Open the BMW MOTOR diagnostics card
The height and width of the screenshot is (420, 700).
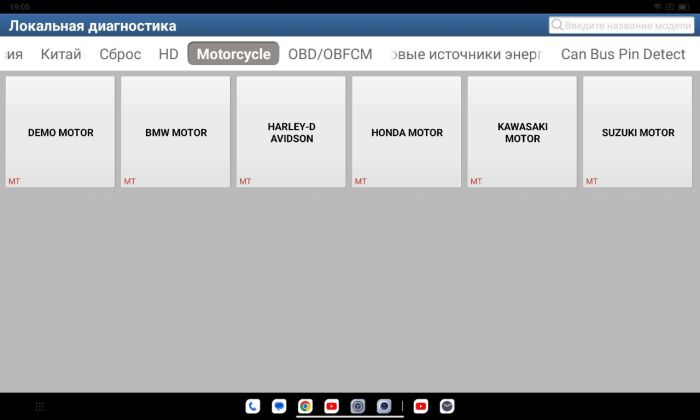tap(175, 132)
